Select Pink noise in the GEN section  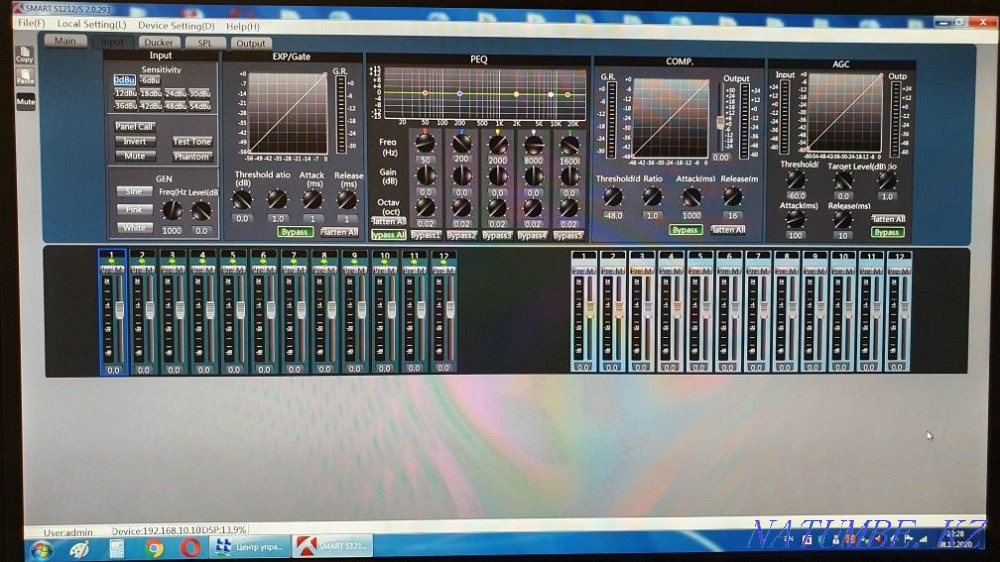[x=133, y=209]
